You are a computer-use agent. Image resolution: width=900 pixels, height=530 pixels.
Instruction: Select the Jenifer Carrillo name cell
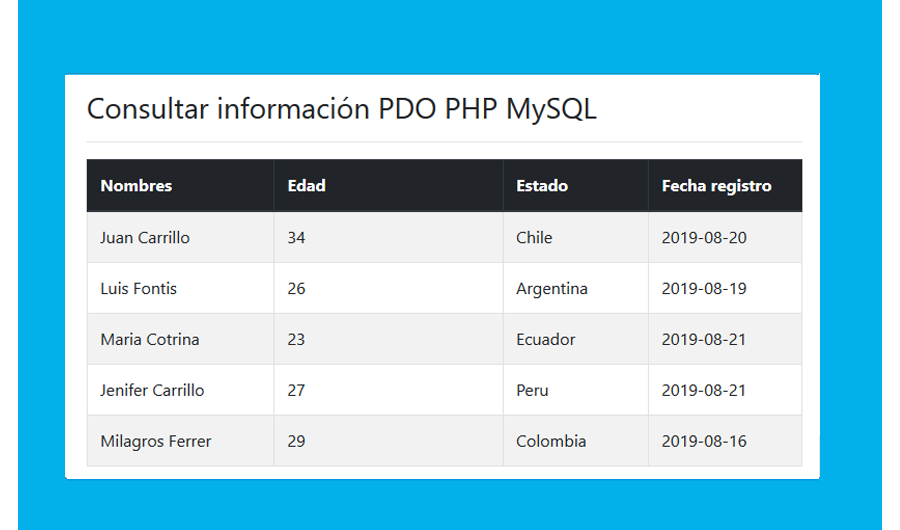[152, 391]
